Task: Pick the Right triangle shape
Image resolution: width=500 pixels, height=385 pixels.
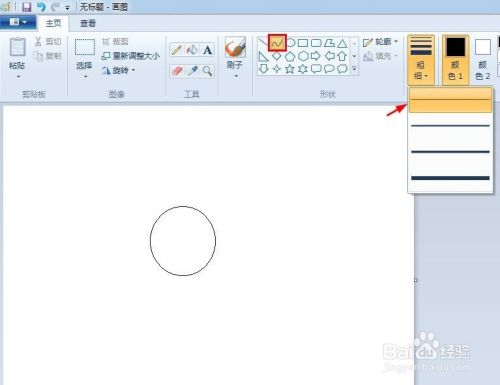Action: point(264,56)
